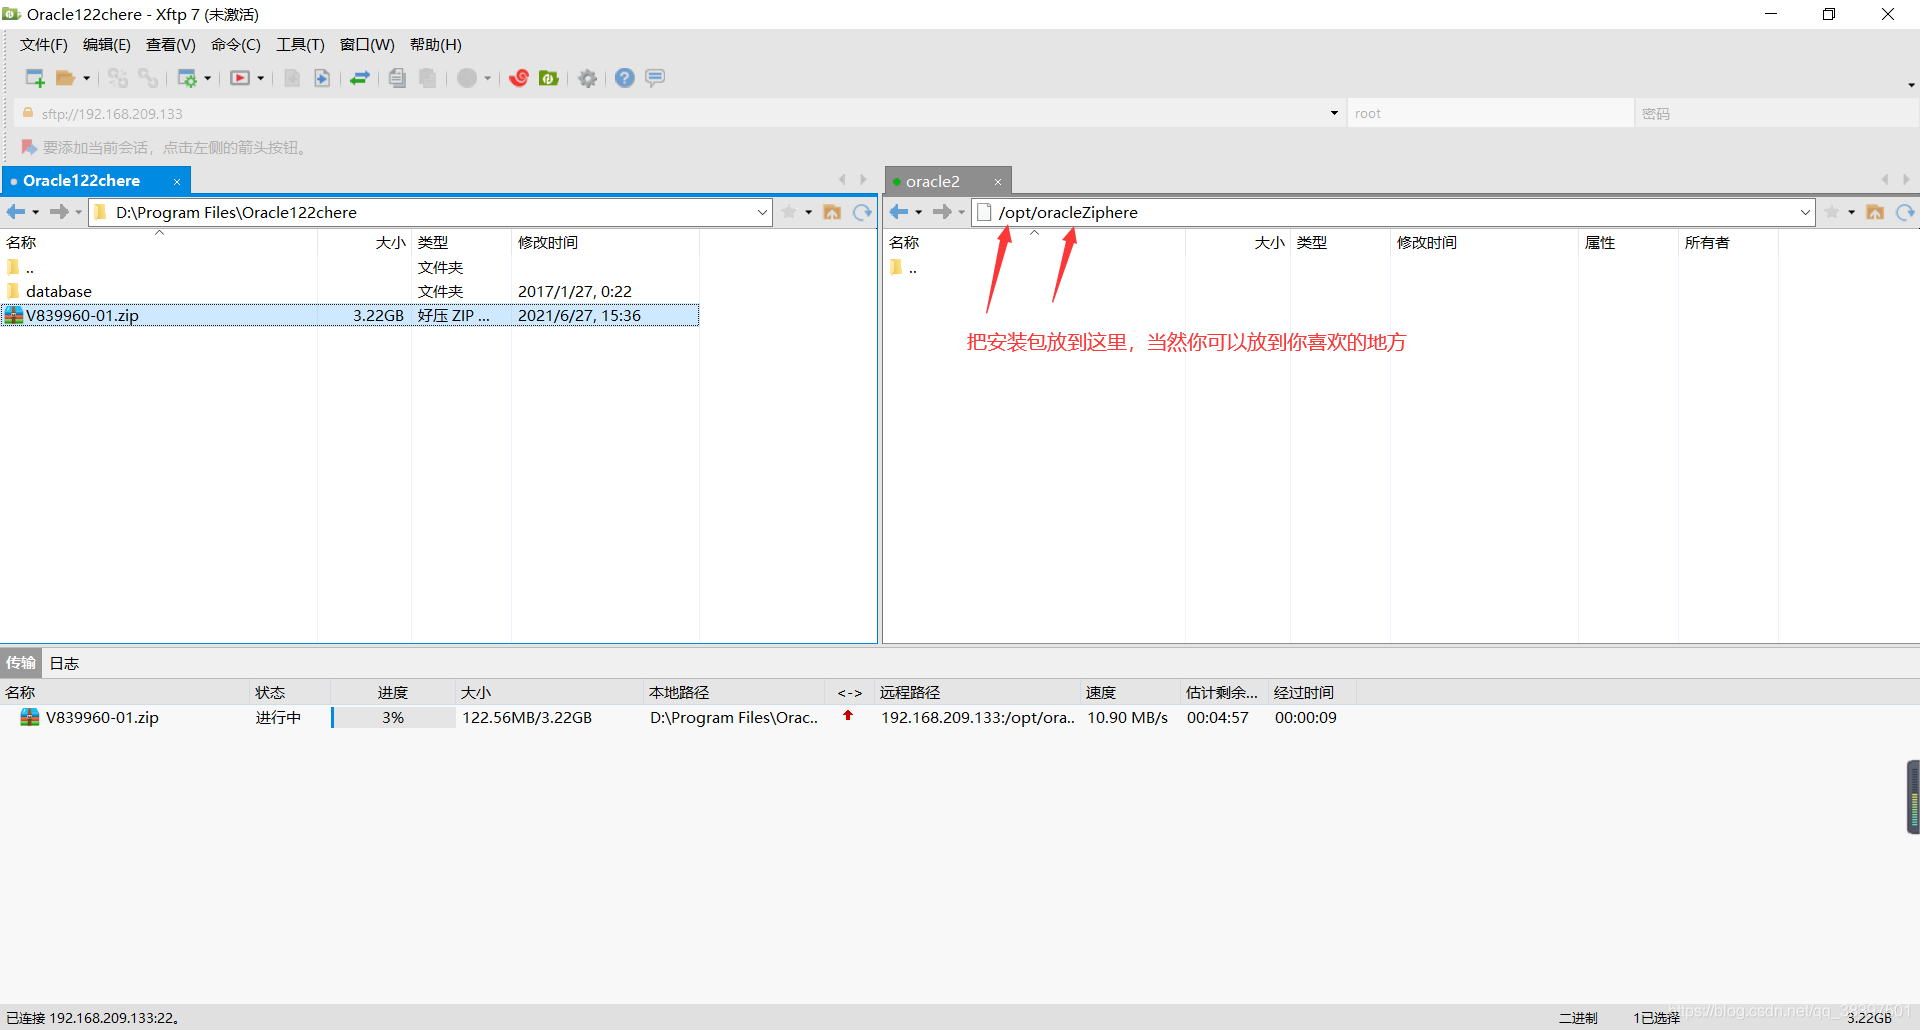This screenshot has height=1030, width=1920.
Task: Expand the session properties dropdown arrow
Action: (208, 78)
